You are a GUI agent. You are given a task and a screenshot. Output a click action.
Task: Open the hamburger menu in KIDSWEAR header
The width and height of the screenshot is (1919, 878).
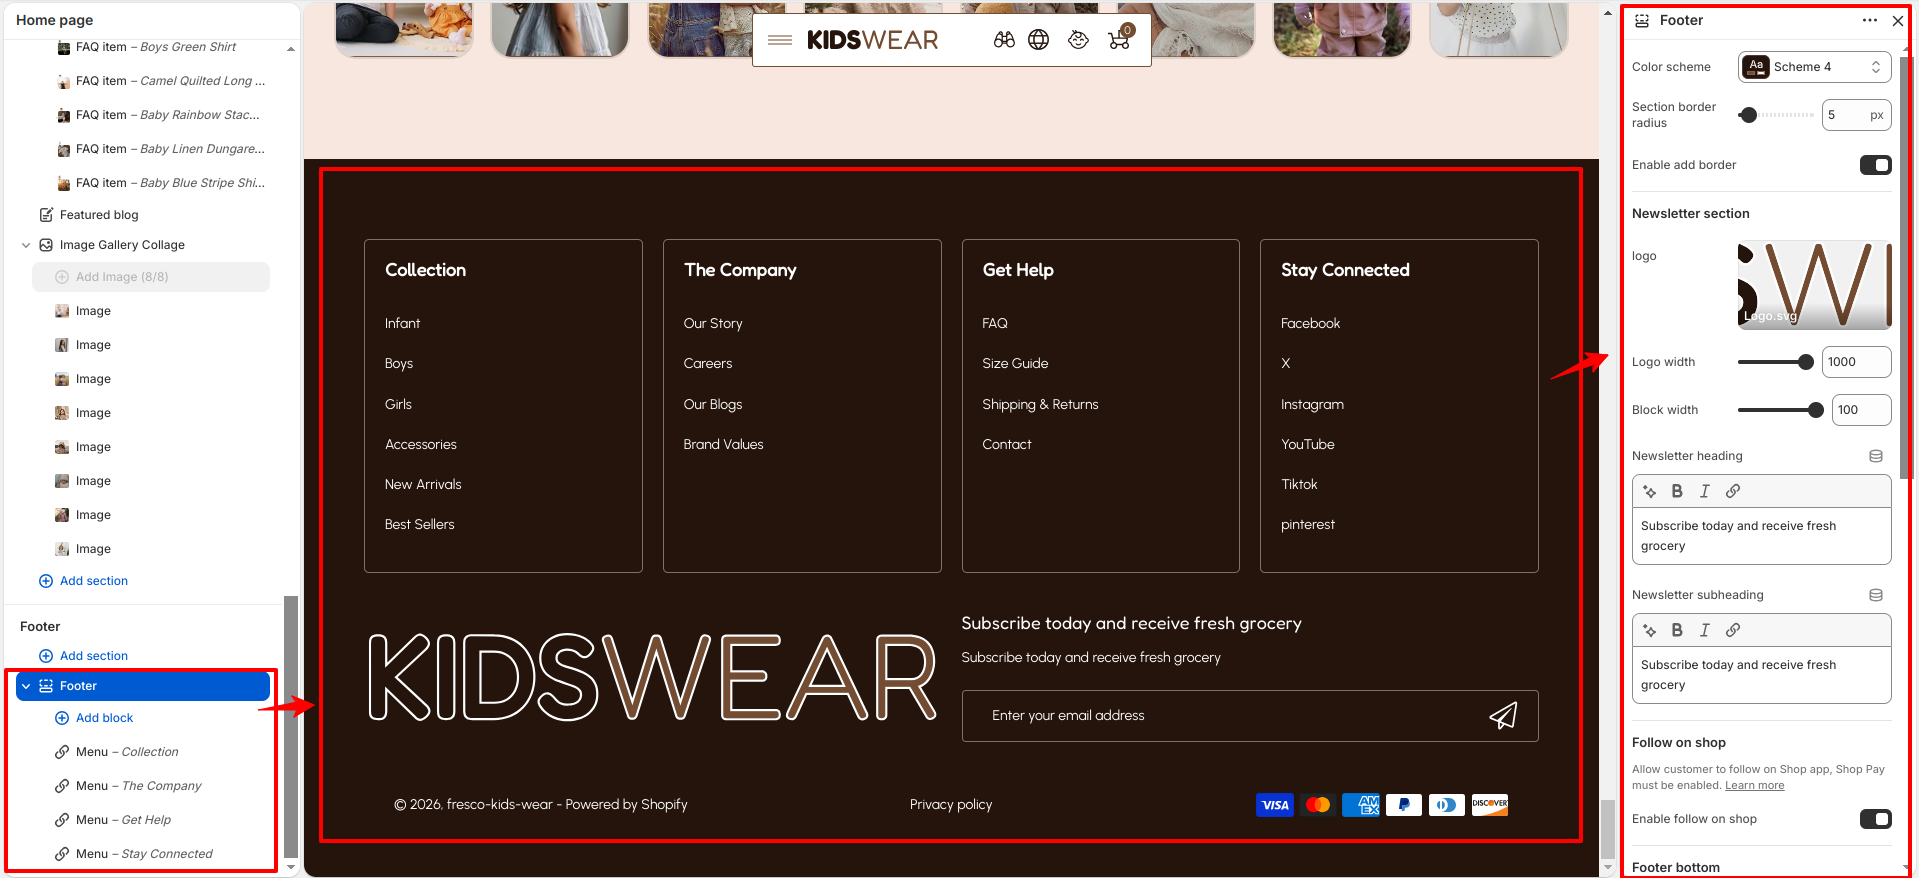[x=780, y=40]
